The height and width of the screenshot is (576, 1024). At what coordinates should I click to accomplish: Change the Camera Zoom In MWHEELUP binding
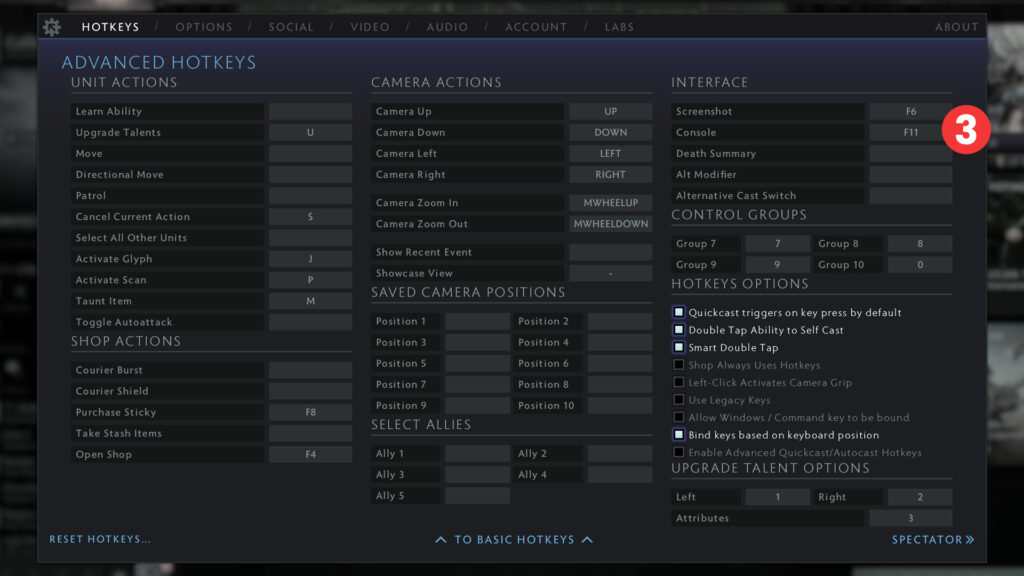610,203
